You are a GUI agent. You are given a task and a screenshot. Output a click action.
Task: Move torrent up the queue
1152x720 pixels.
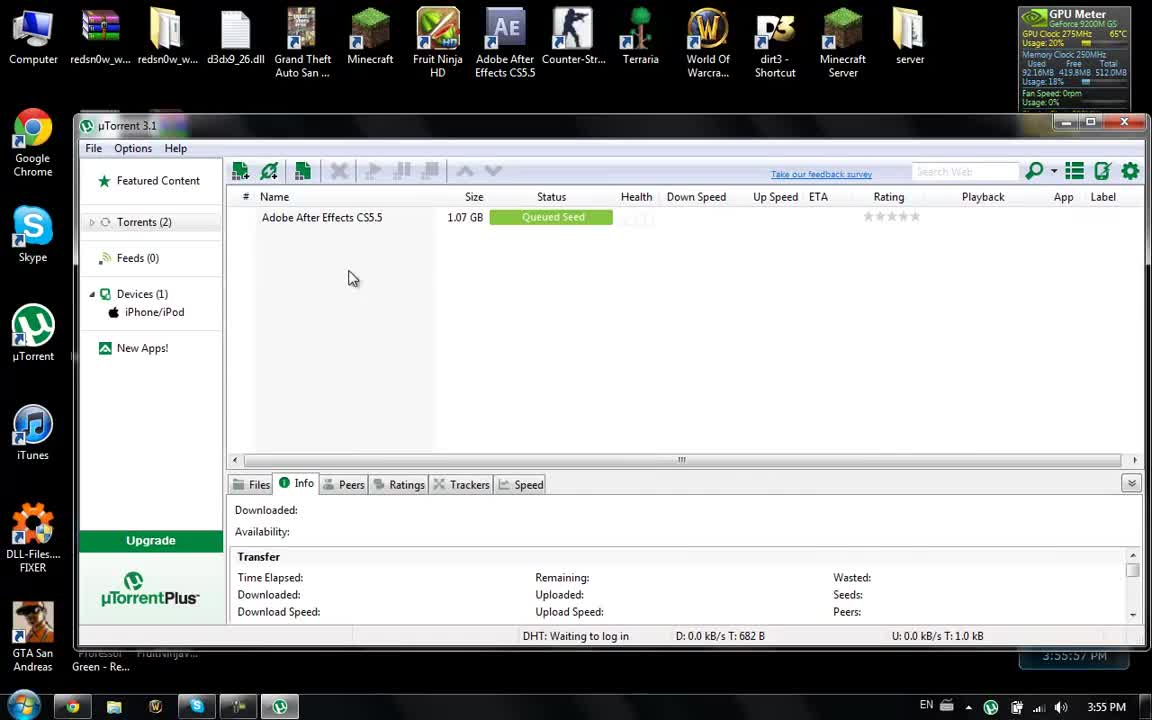coord(464,171)
